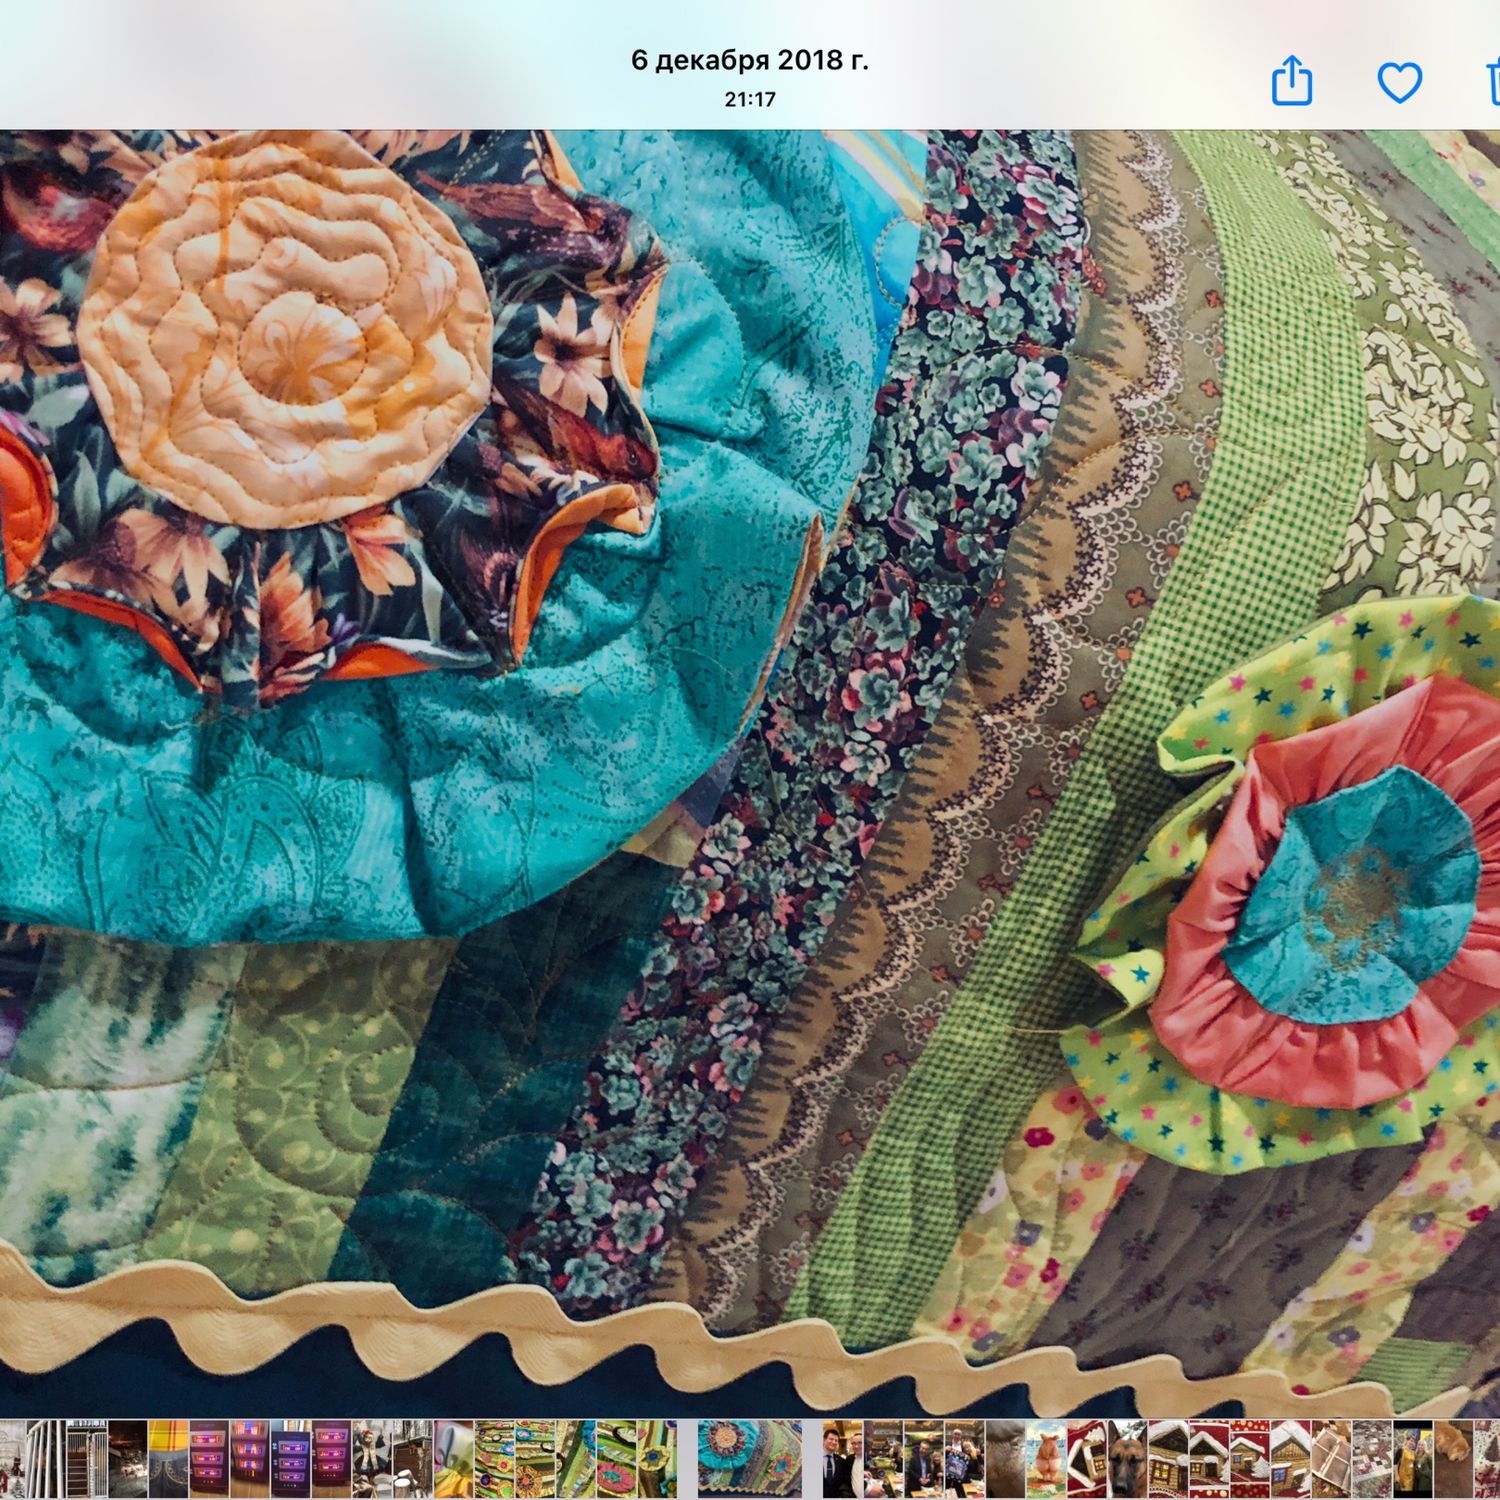The width and height of the screenshot is (1500, 1500).
Task: Open the white stair railing thumbnail
Action: click(x=46, y=1458)
